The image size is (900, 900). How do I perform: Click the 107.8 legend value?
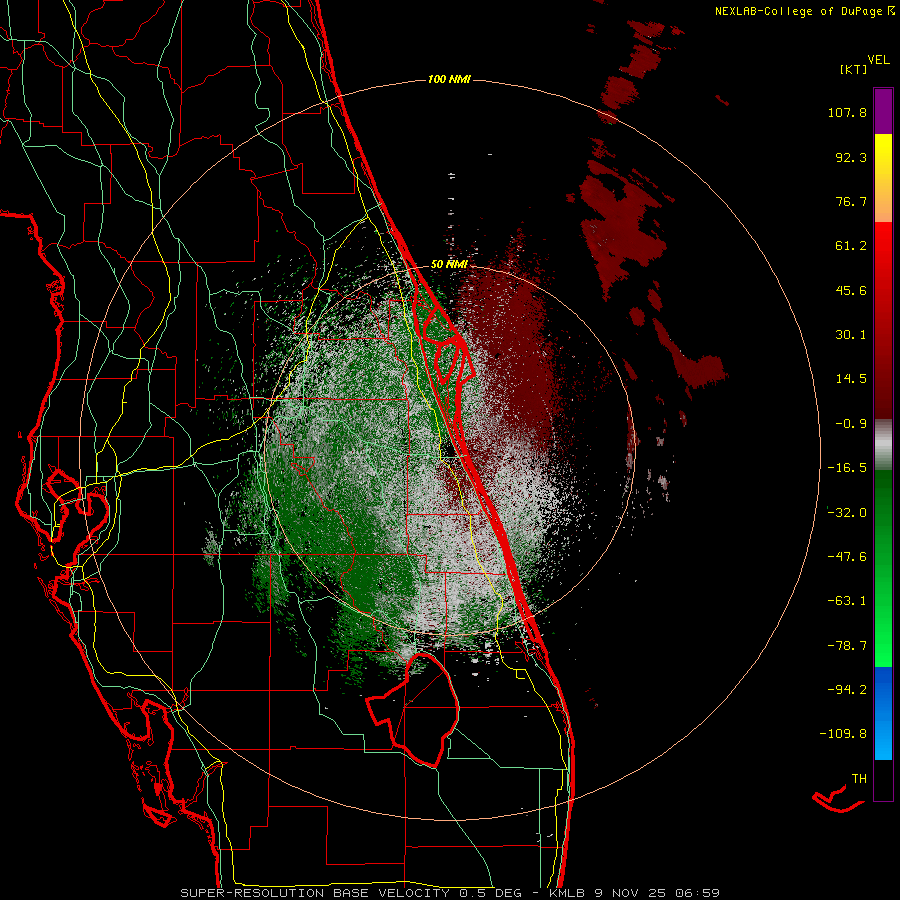[847, 112]
